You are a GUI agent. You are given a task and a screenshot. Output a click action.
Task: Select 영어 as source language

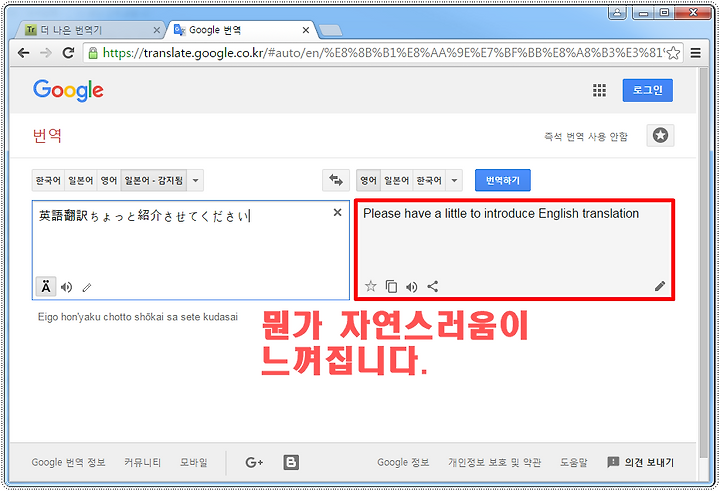click(x=109, y=181)
